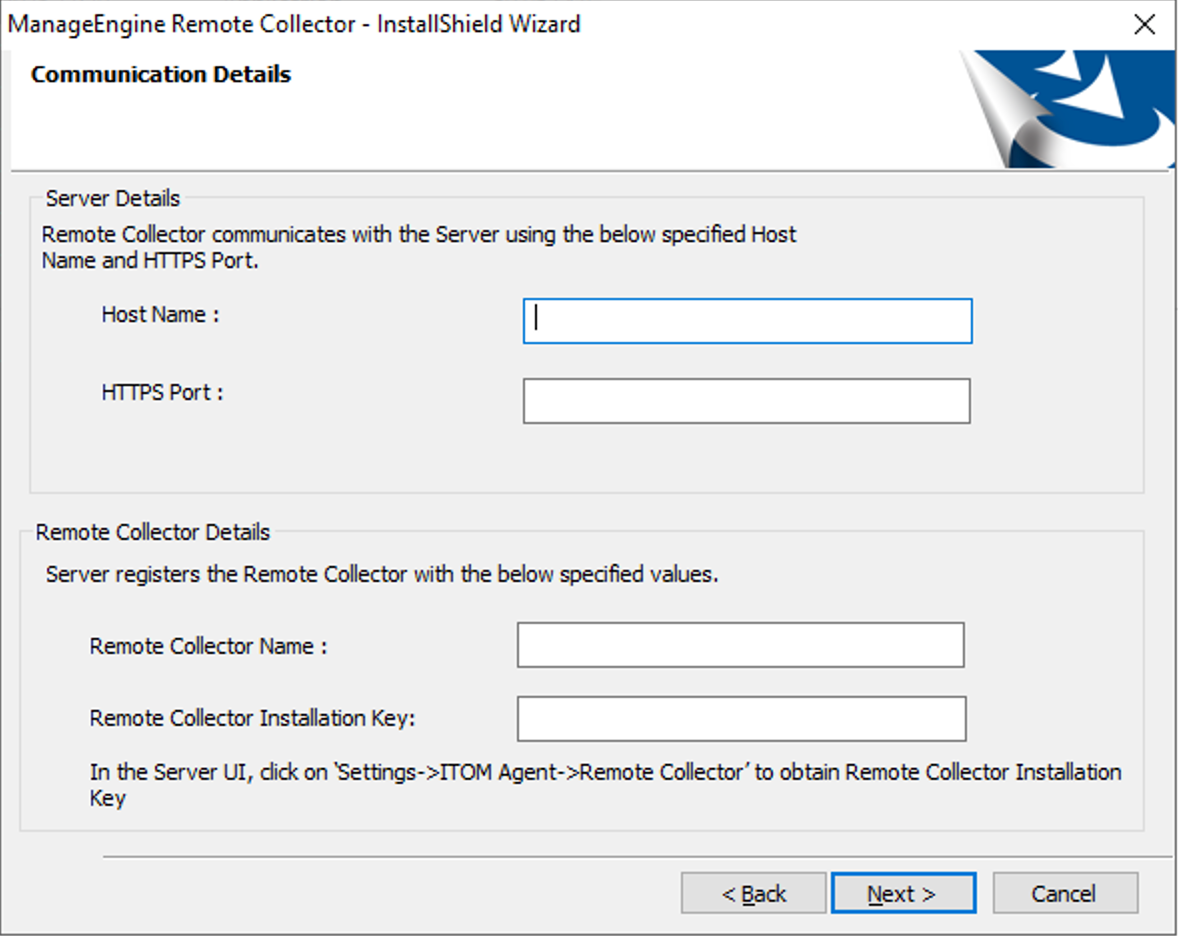The width and height of the screenshot is (1178, 936).
Task: Go back with the Back button
Action: coord(753,893)
